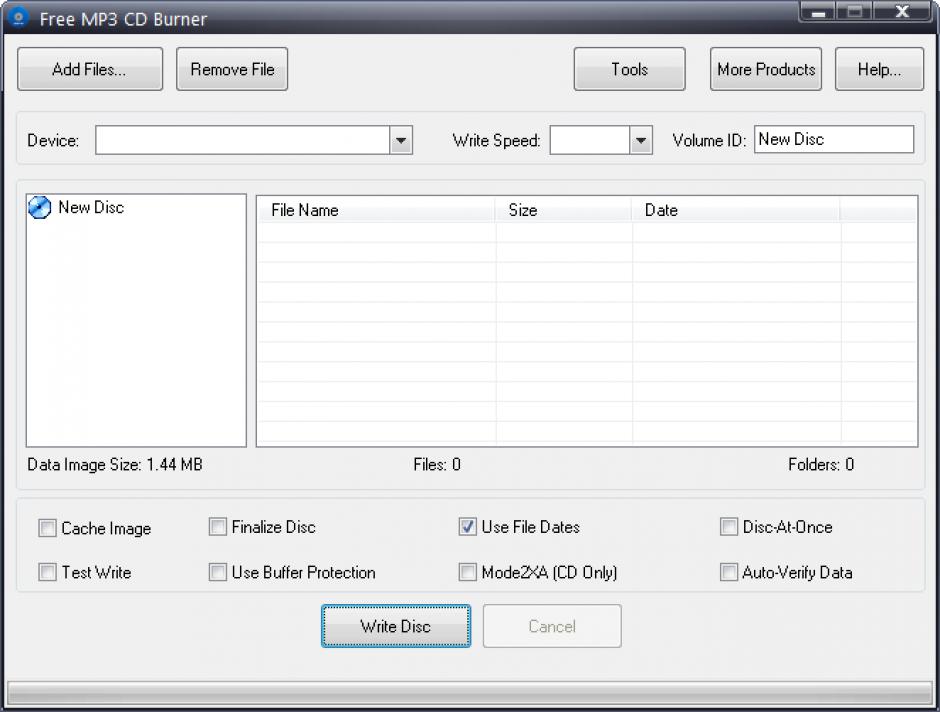Toggle the Auto-Verify Data checkbox
The image size is (940, 712).
point(729,572)
